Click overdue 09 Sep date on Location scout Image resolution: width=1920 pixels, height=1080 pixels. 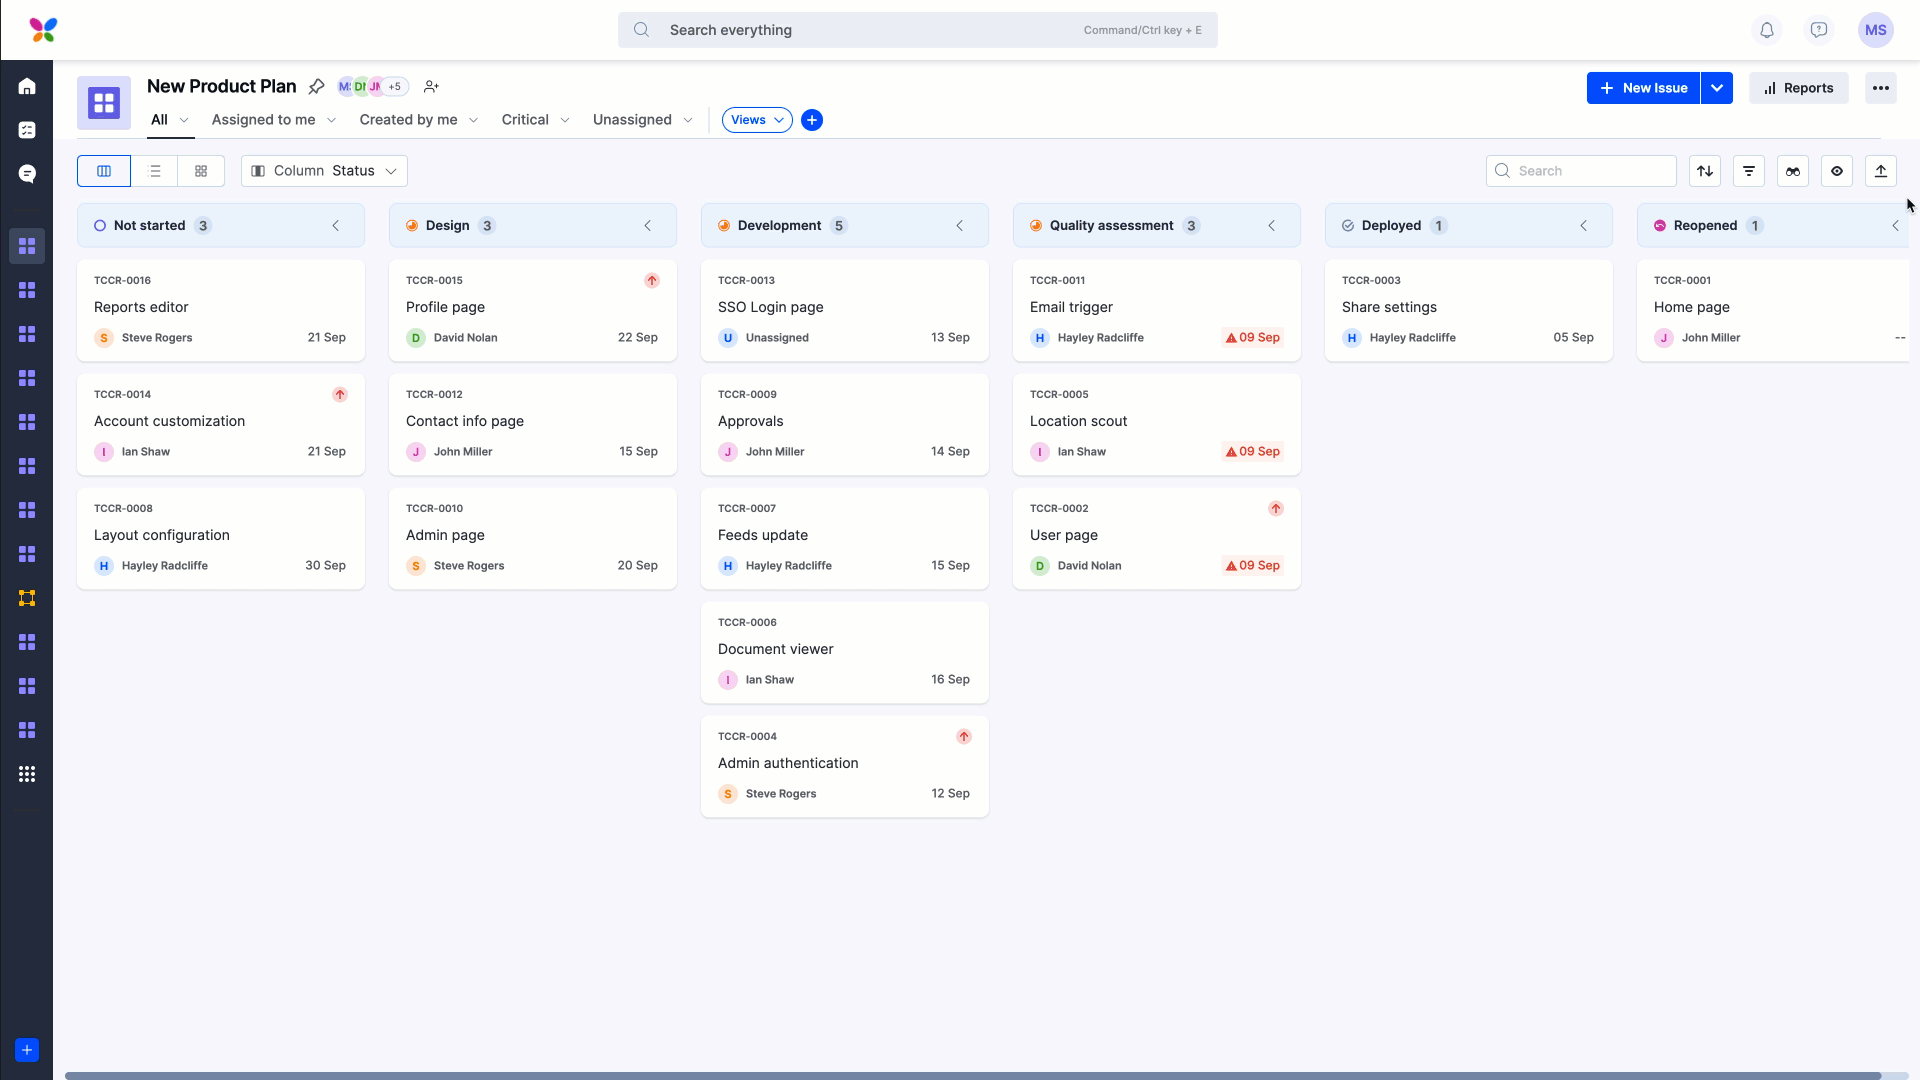click(x=1253, y=452)
